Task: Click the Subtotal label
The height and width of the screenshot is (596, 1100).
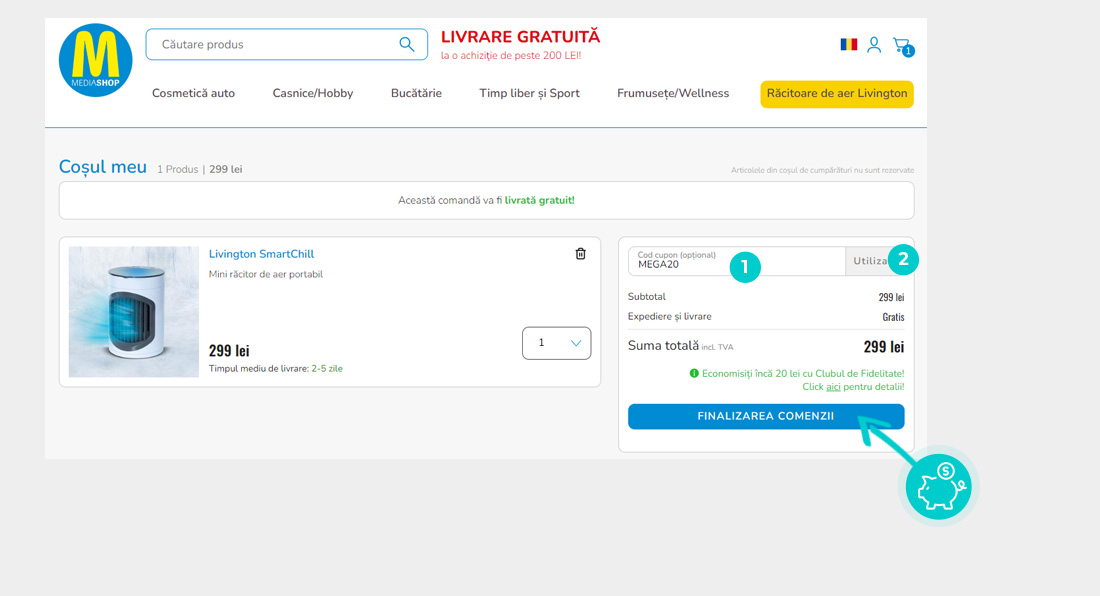Action: pos(647,297)
